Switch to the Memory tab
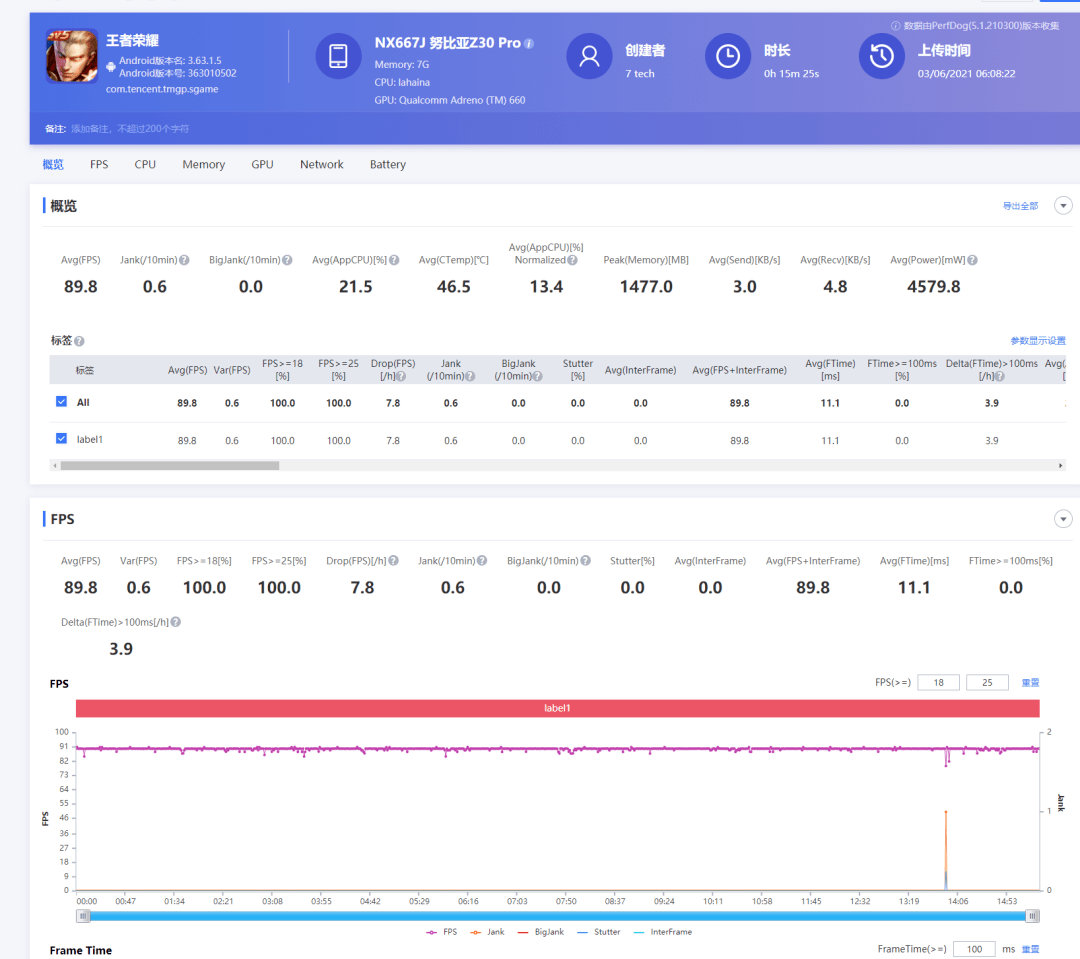This screenshot has width=1080, height=959. [x=203, y=165]
